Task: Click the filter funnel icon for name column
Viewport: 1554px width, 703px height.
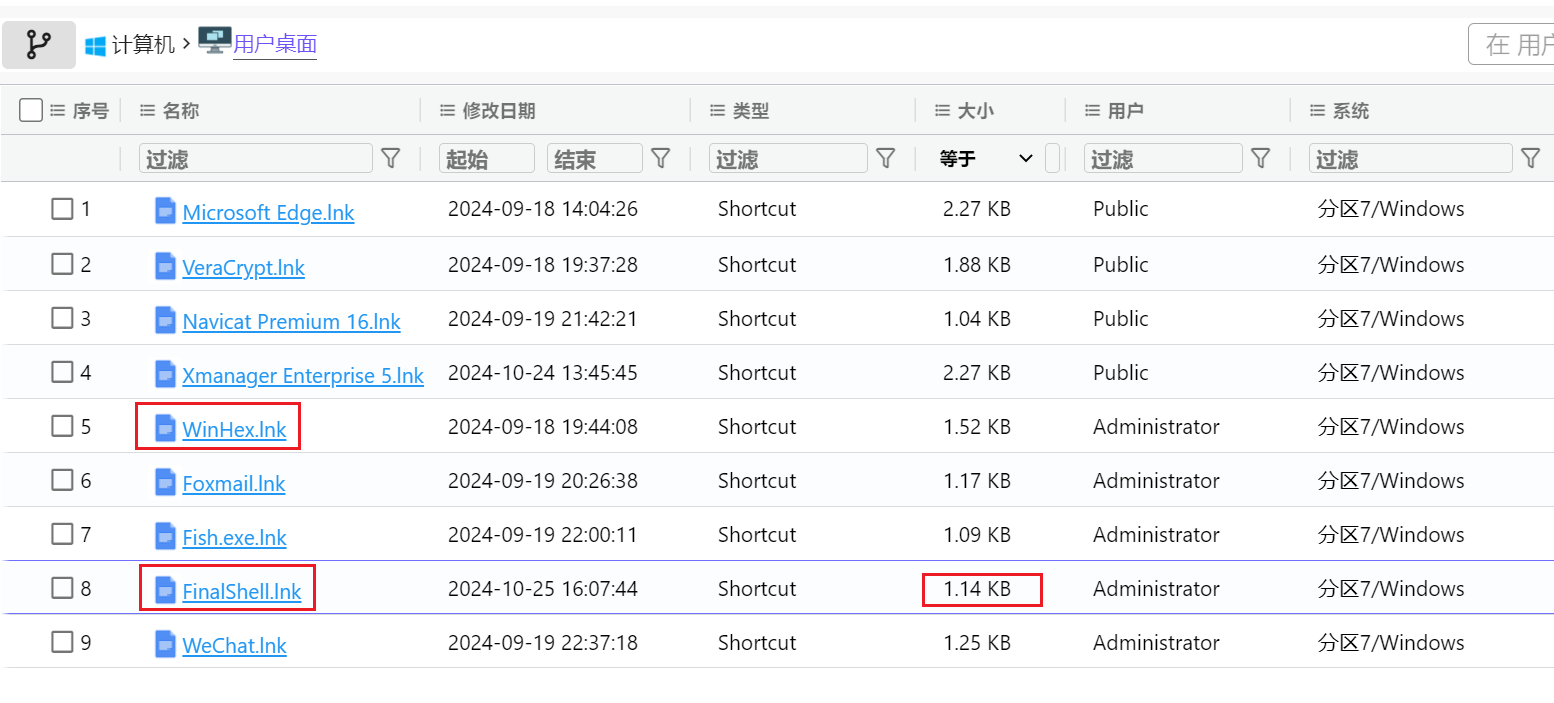Action: coord(391,158)
